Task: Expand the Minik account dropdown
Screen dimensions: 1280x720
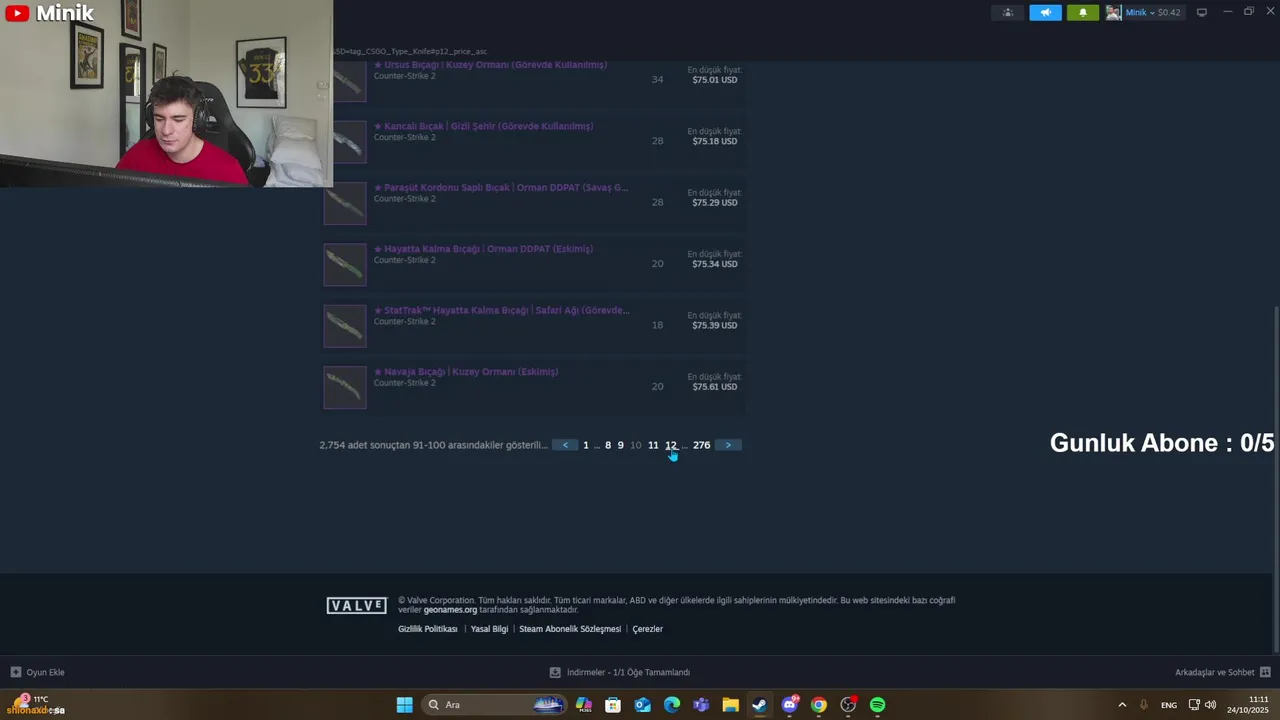Action: point(1153,12)
